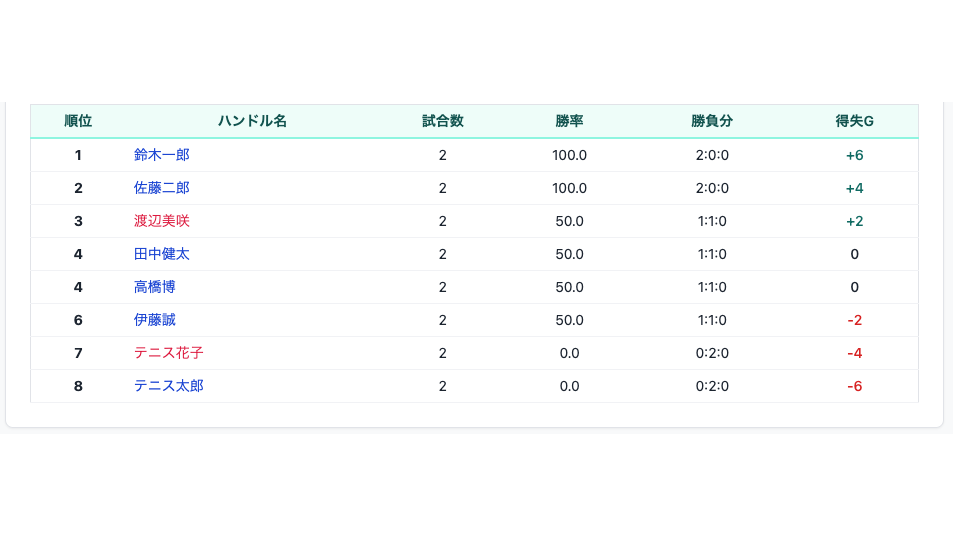Click 得失G value 0 in 高橋博 row
Image resolution: width=953 pixels, height=536 pixels.
[x=855, y=287]
